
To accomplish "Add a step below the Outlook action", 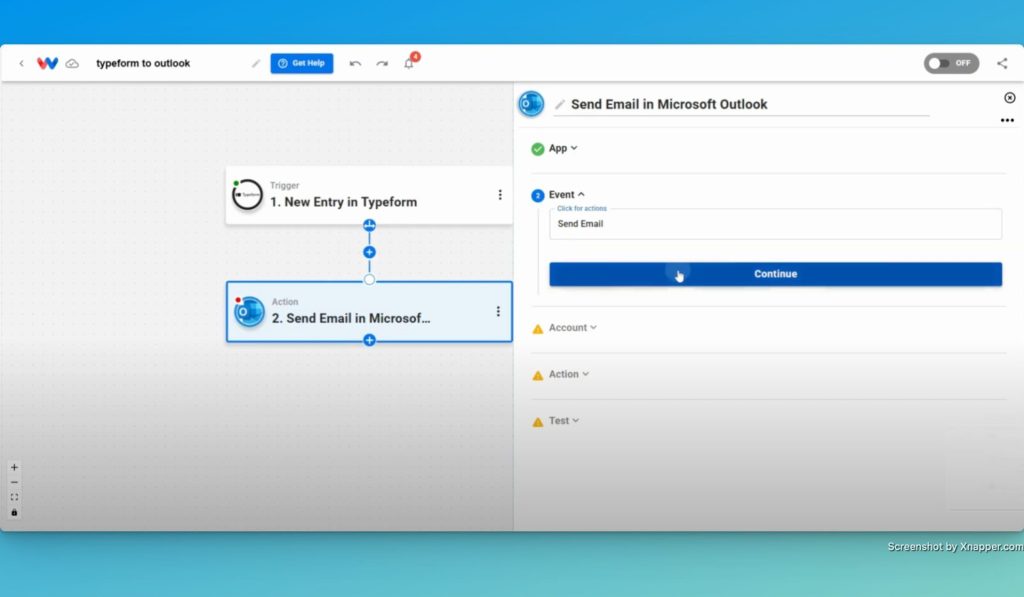I will [x=369, y=340].
